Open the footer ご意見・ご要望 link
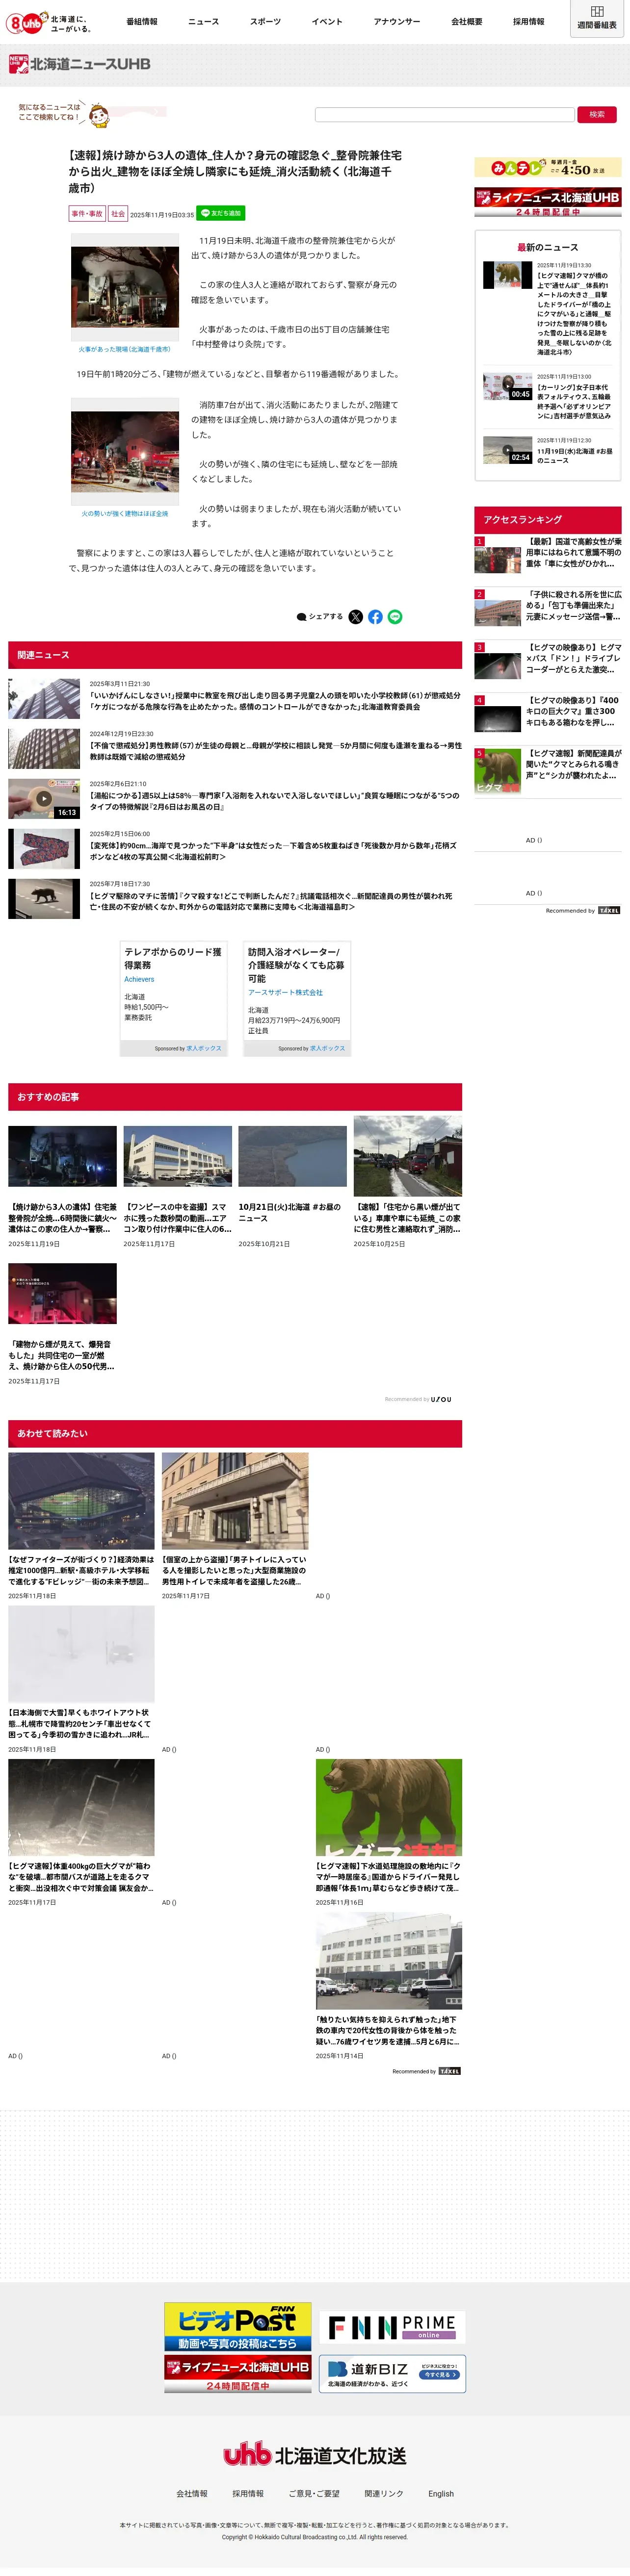 pyautogui.click(x=314, y=2493)
